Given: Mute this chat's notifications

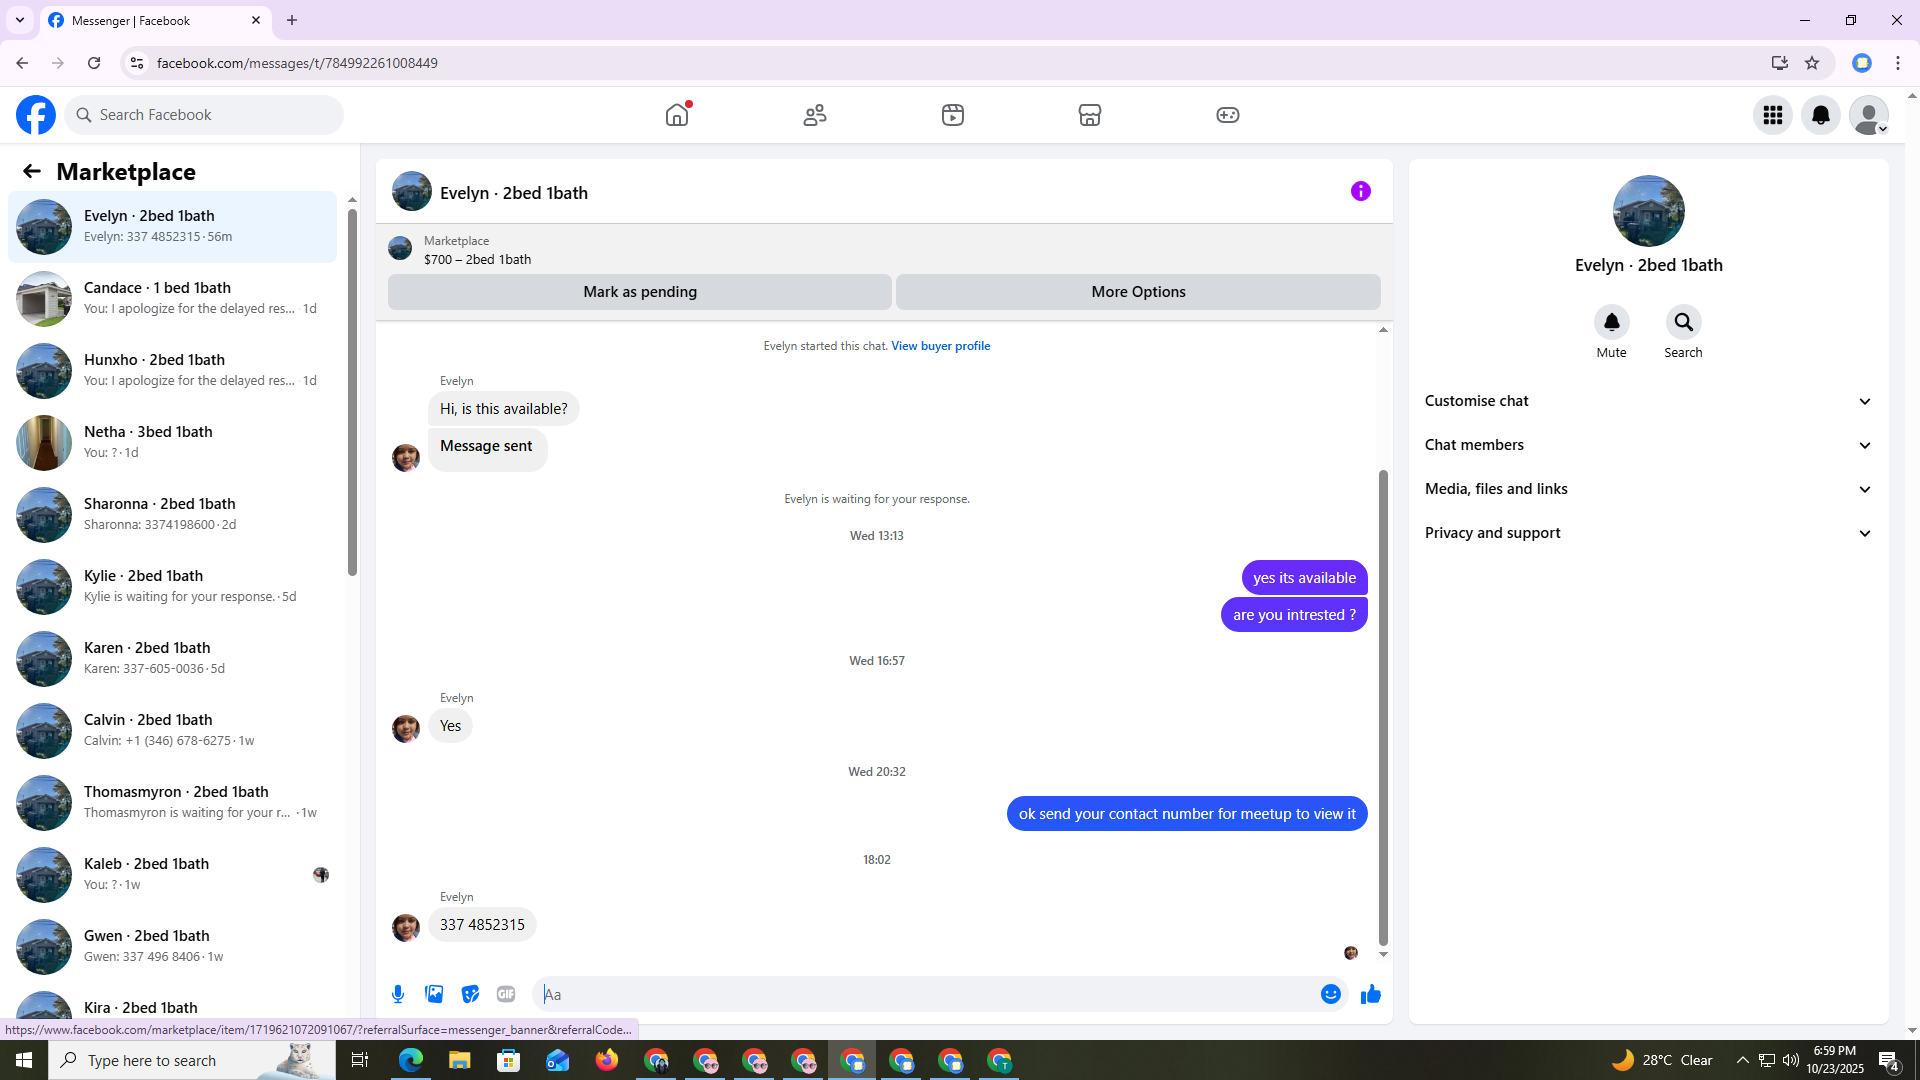Looking at the screenshot, I should point(1611,322).
